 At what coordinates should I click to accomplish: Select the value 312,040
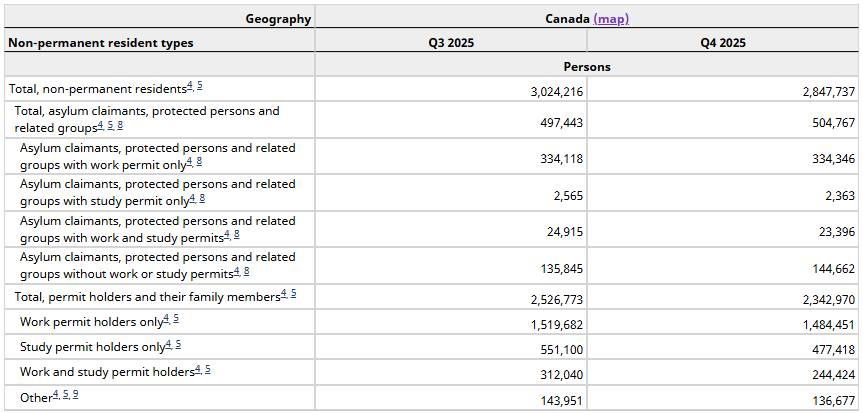click(561, 374)
